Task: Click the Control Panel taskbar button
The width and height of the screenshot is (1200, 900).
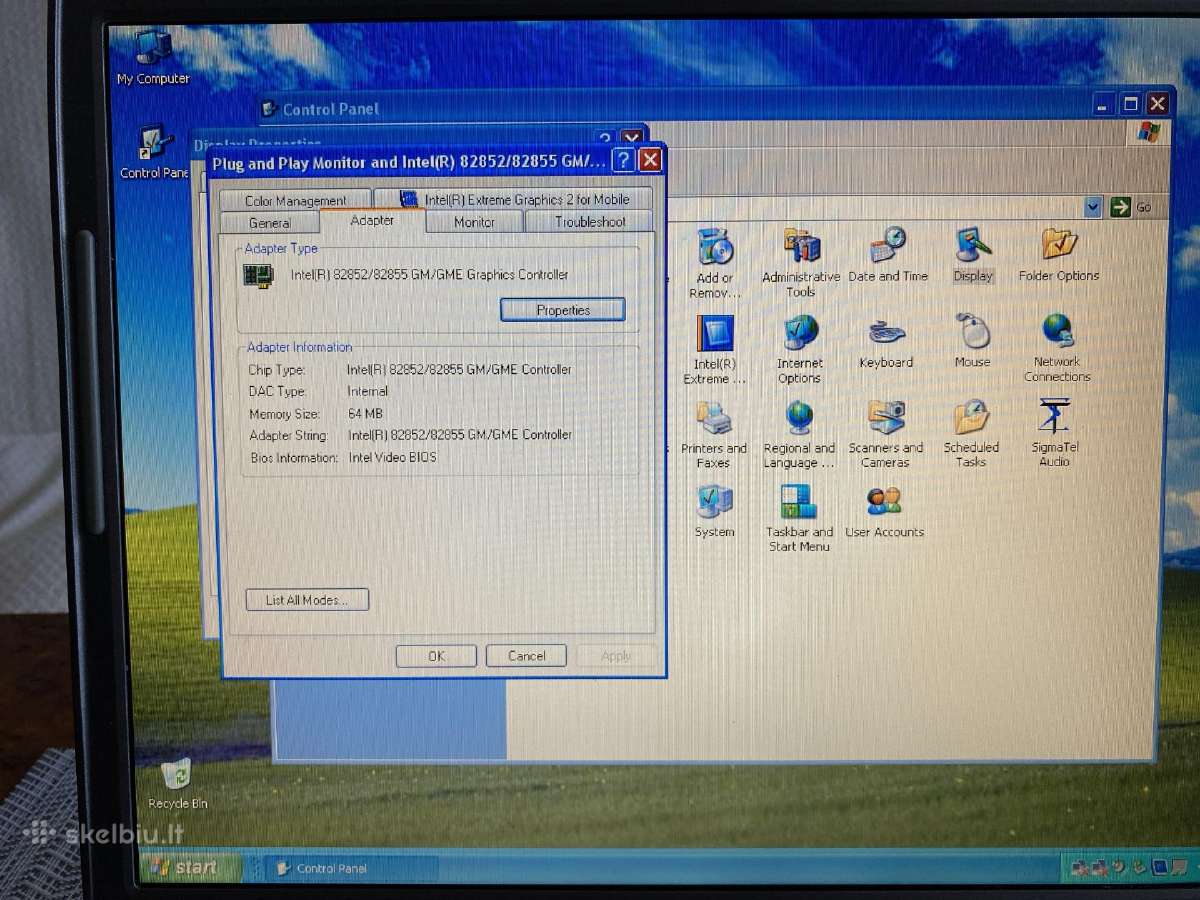Action: click(352, 868)
